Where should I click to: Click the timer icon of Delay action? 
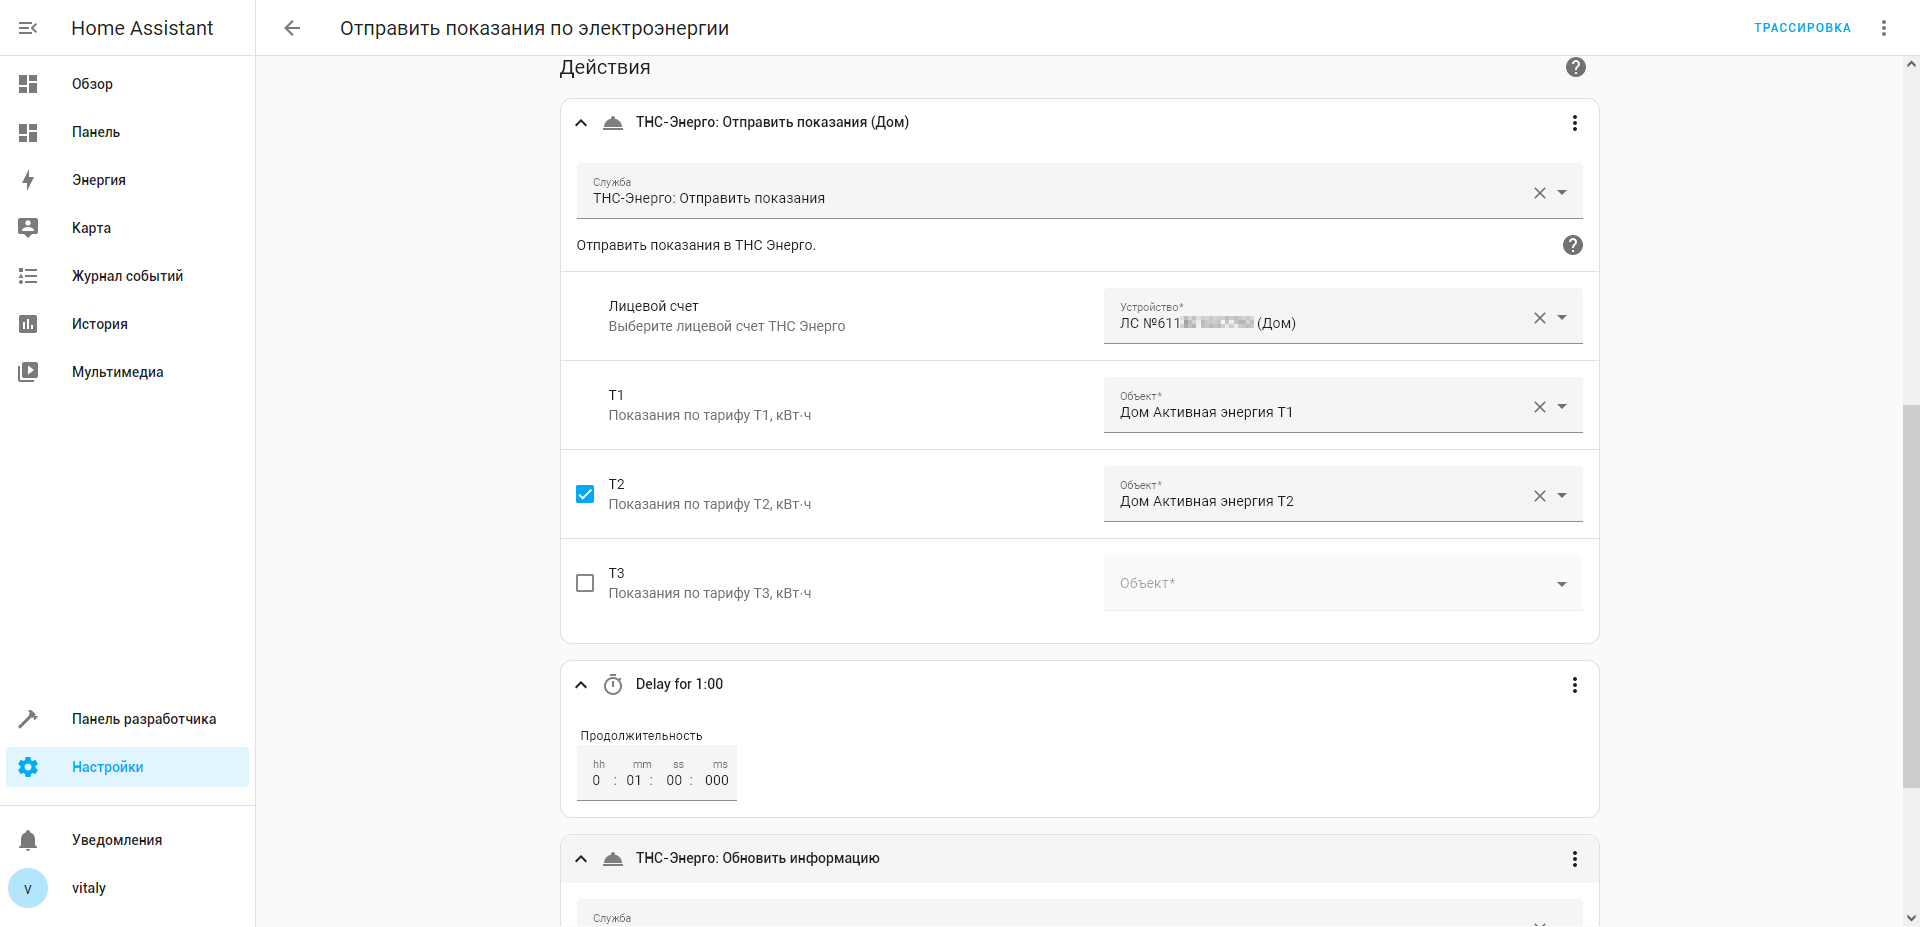(x=613, y=685)
